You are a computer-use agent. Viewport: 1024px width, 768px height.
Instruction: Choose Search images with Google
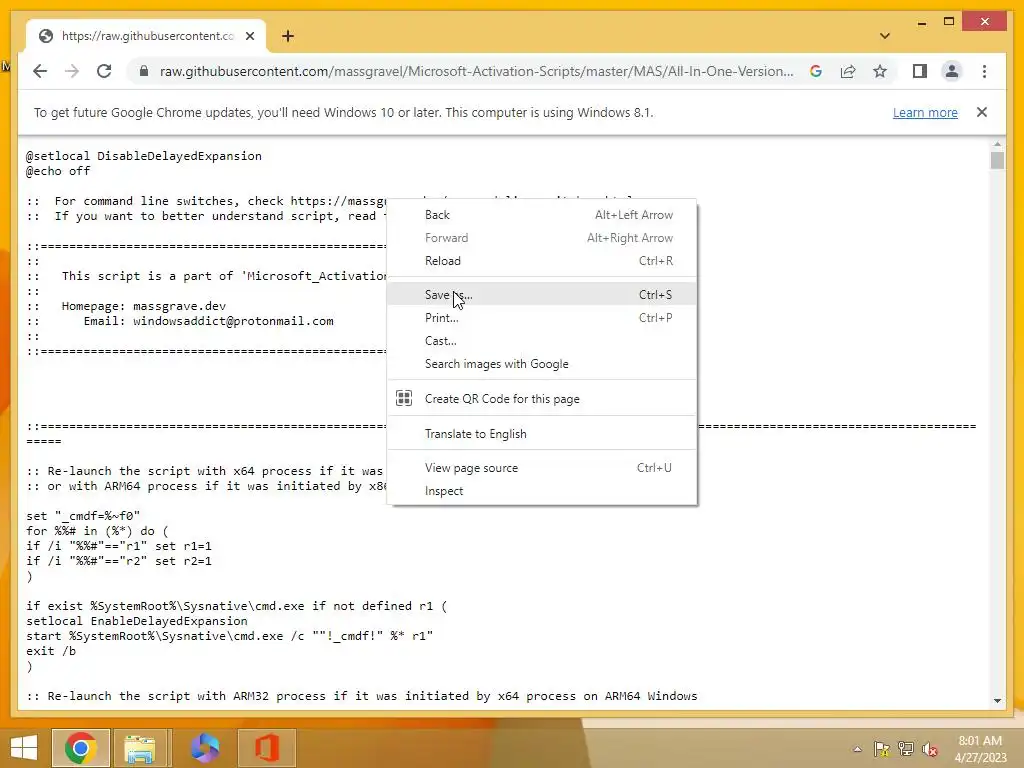[542, 364]
